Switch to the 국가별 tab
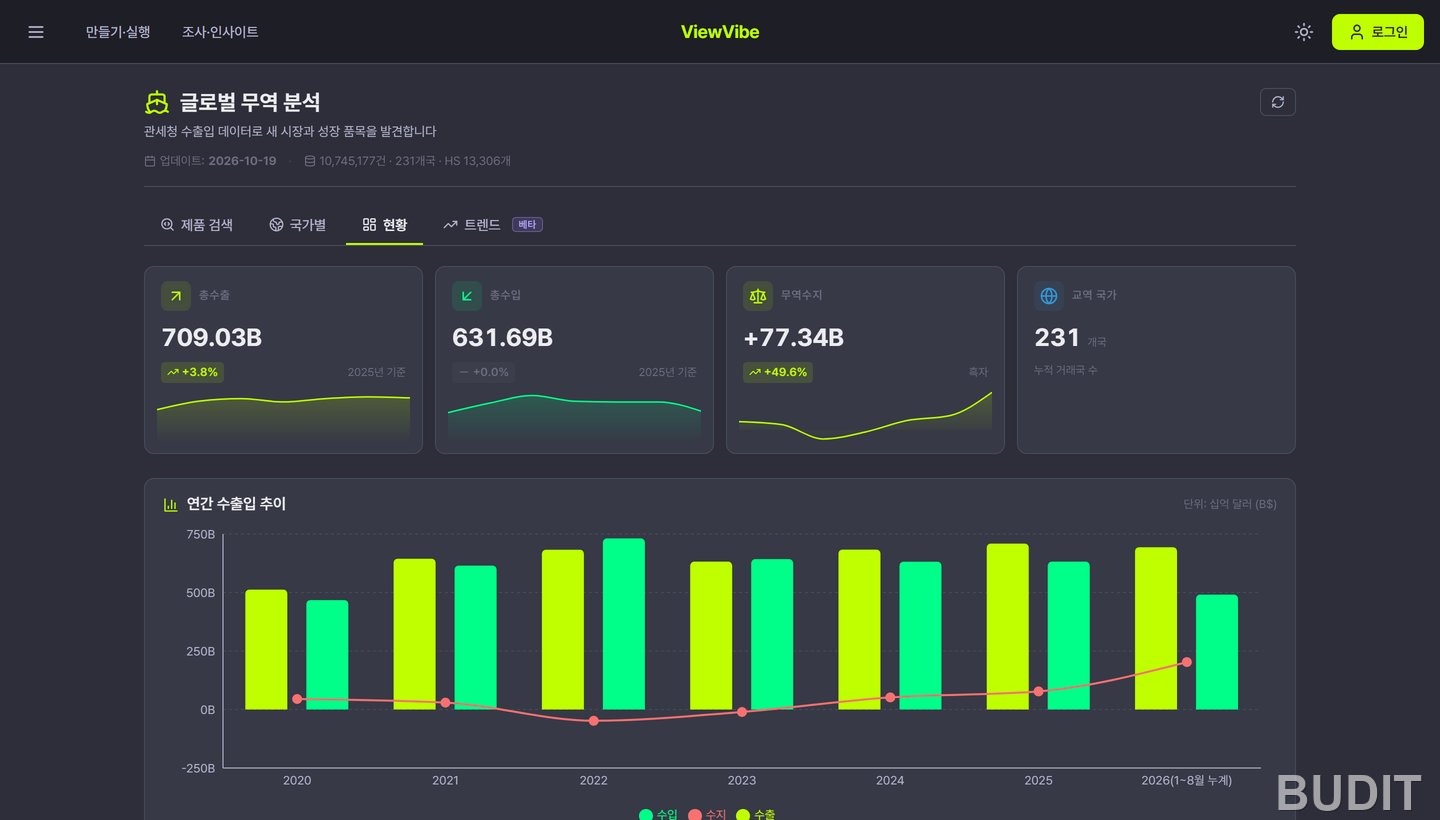The height and width of the screenshot is (820, 1440). click(x=298, y=225)
